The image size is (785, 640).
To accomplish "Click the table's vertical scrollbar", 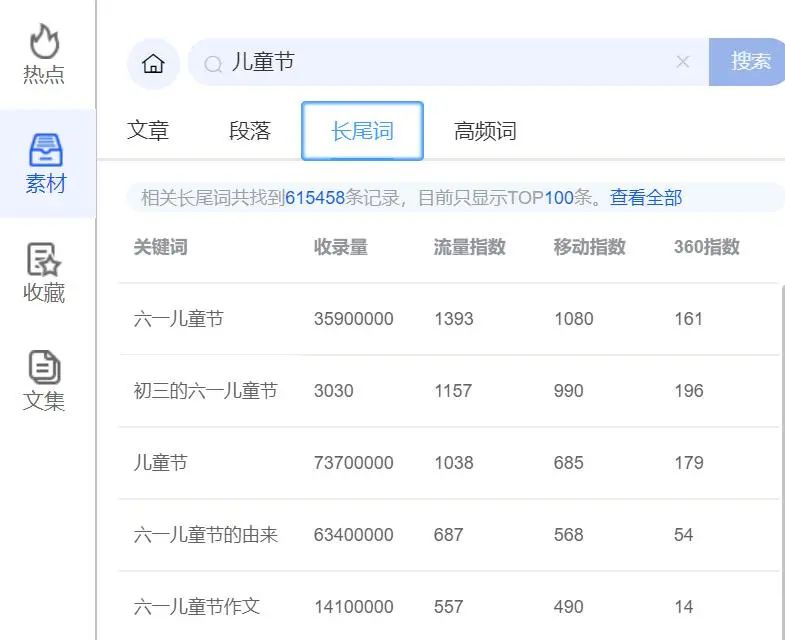I will coord(782,461).
